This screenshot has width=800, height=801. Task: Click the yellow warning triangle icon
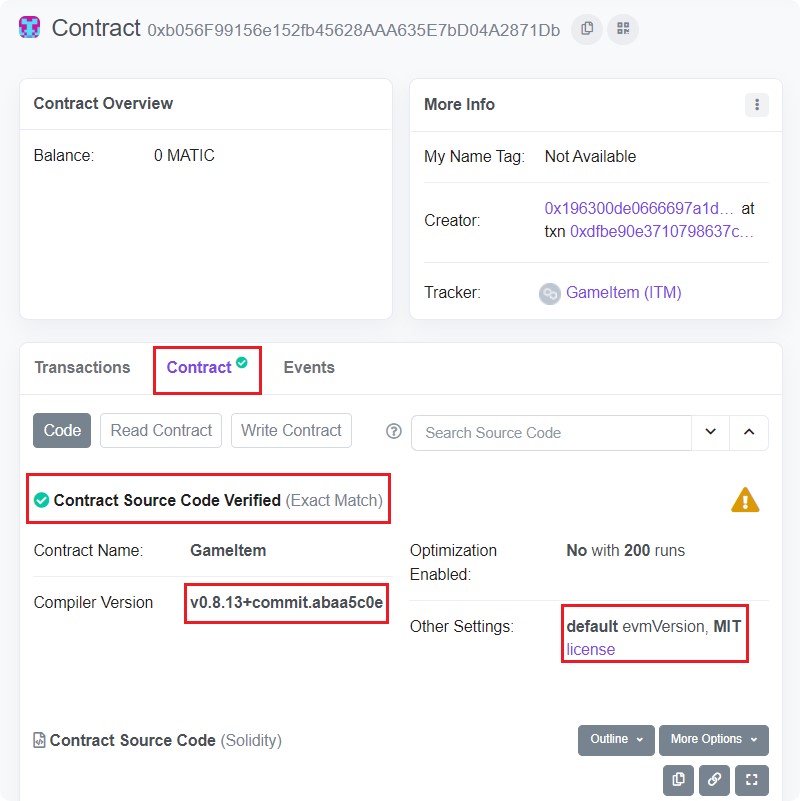tap(745, 500)
